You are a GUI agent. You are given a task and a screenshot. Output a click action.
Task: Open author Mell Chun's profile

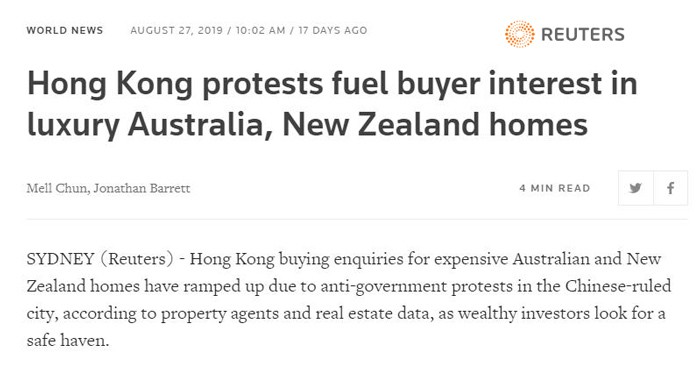56,188
